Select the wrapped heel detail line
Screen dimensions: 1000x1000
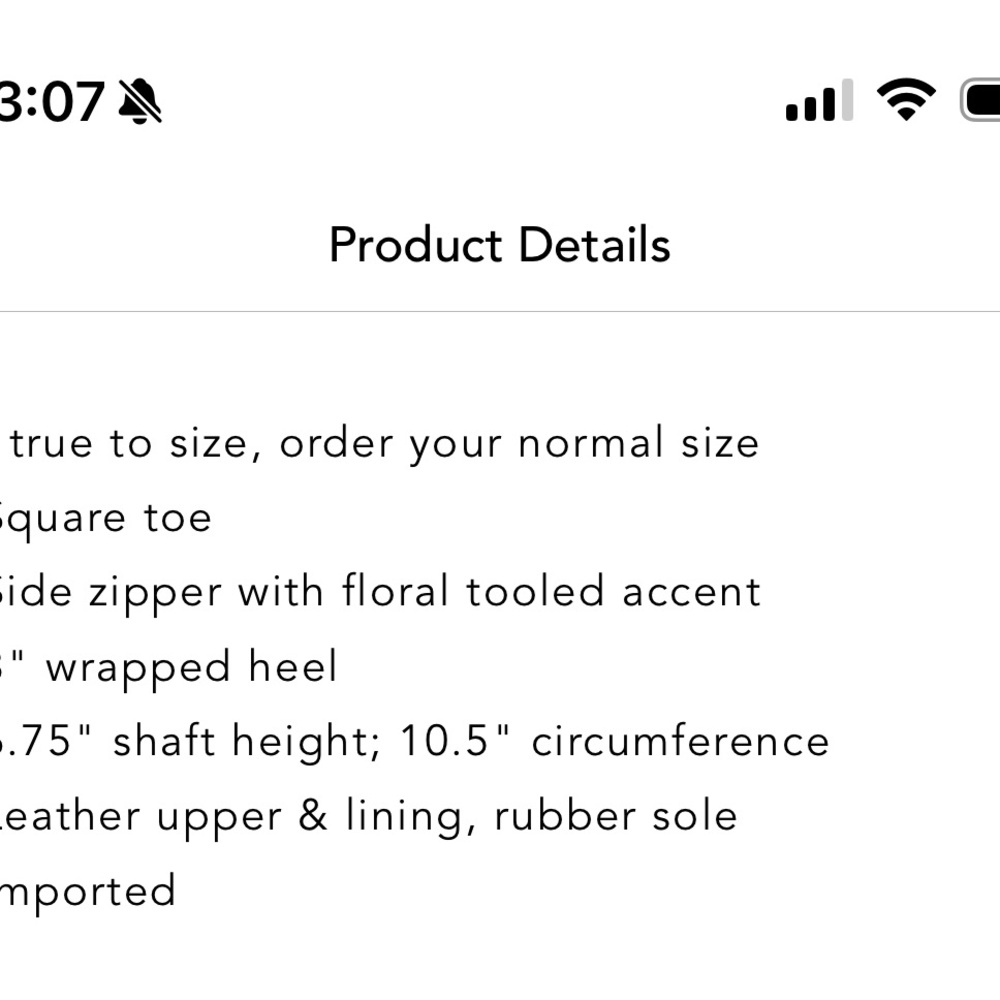(170, 667)
